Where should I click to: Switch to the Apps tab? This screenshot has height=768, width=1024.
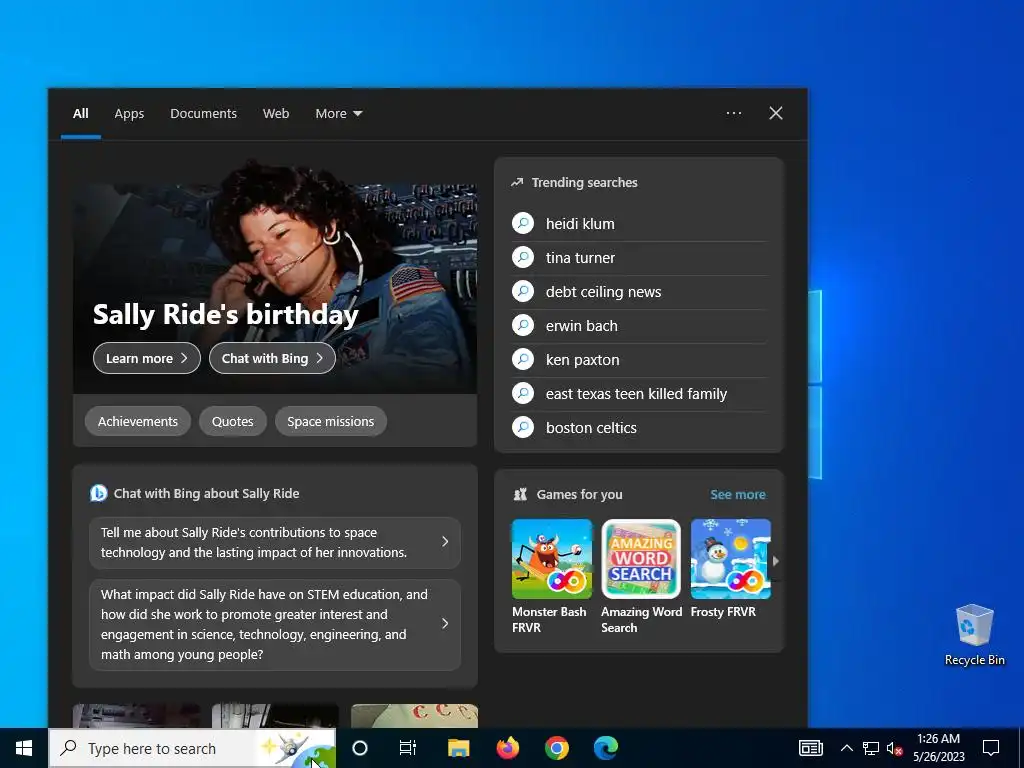click(x=129, y=114)
